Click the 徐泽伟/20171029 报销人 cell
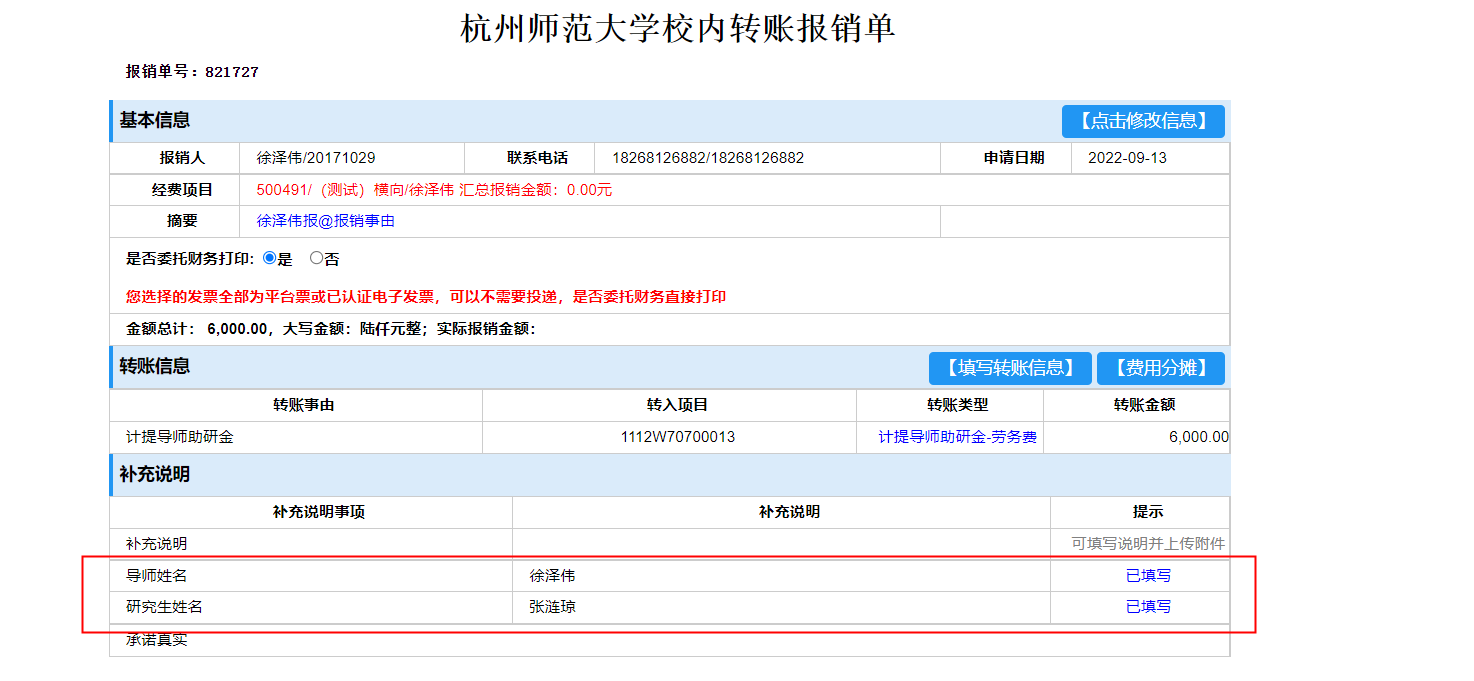The image size is (1474, 681). [x=352, y=158]
